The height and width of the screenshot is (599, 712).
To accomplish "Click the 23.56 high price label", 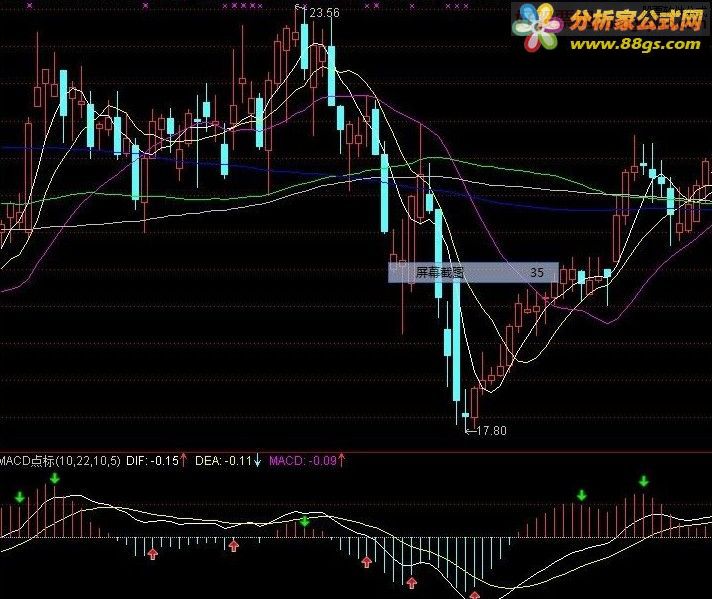I will pyautogui.click(x=324, y=13).
